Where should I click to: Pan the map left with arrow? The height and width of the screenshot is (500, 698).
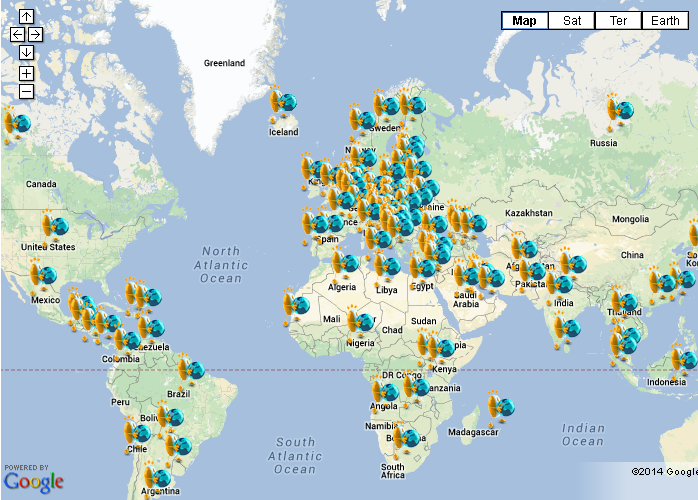pos(17,34)
